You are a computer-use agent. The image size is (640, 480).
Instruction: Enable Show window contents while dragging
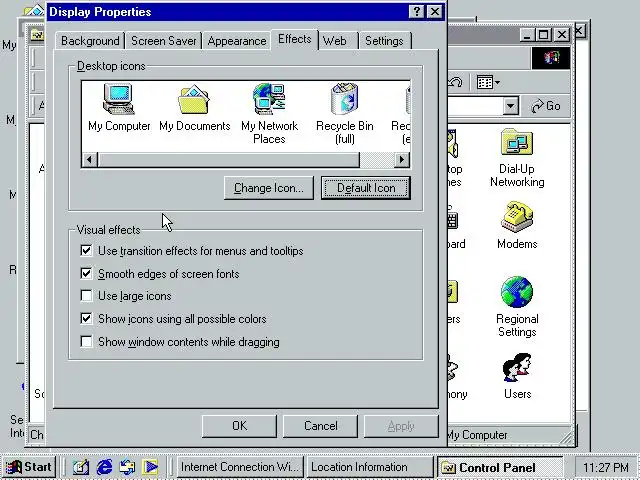(86, 341)
